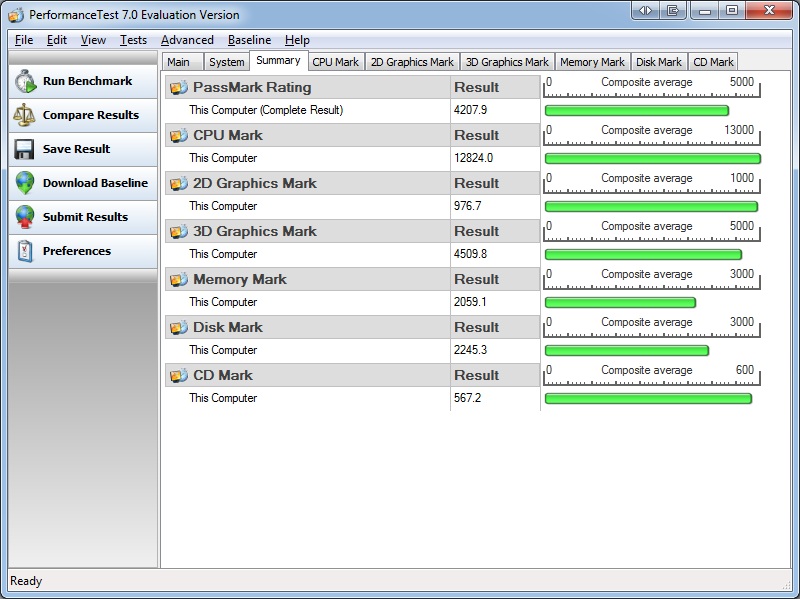Image resolution: width=800 pixels, height=599 pixels.
Task: Open the Tests menu
Action: click(133, 40)
